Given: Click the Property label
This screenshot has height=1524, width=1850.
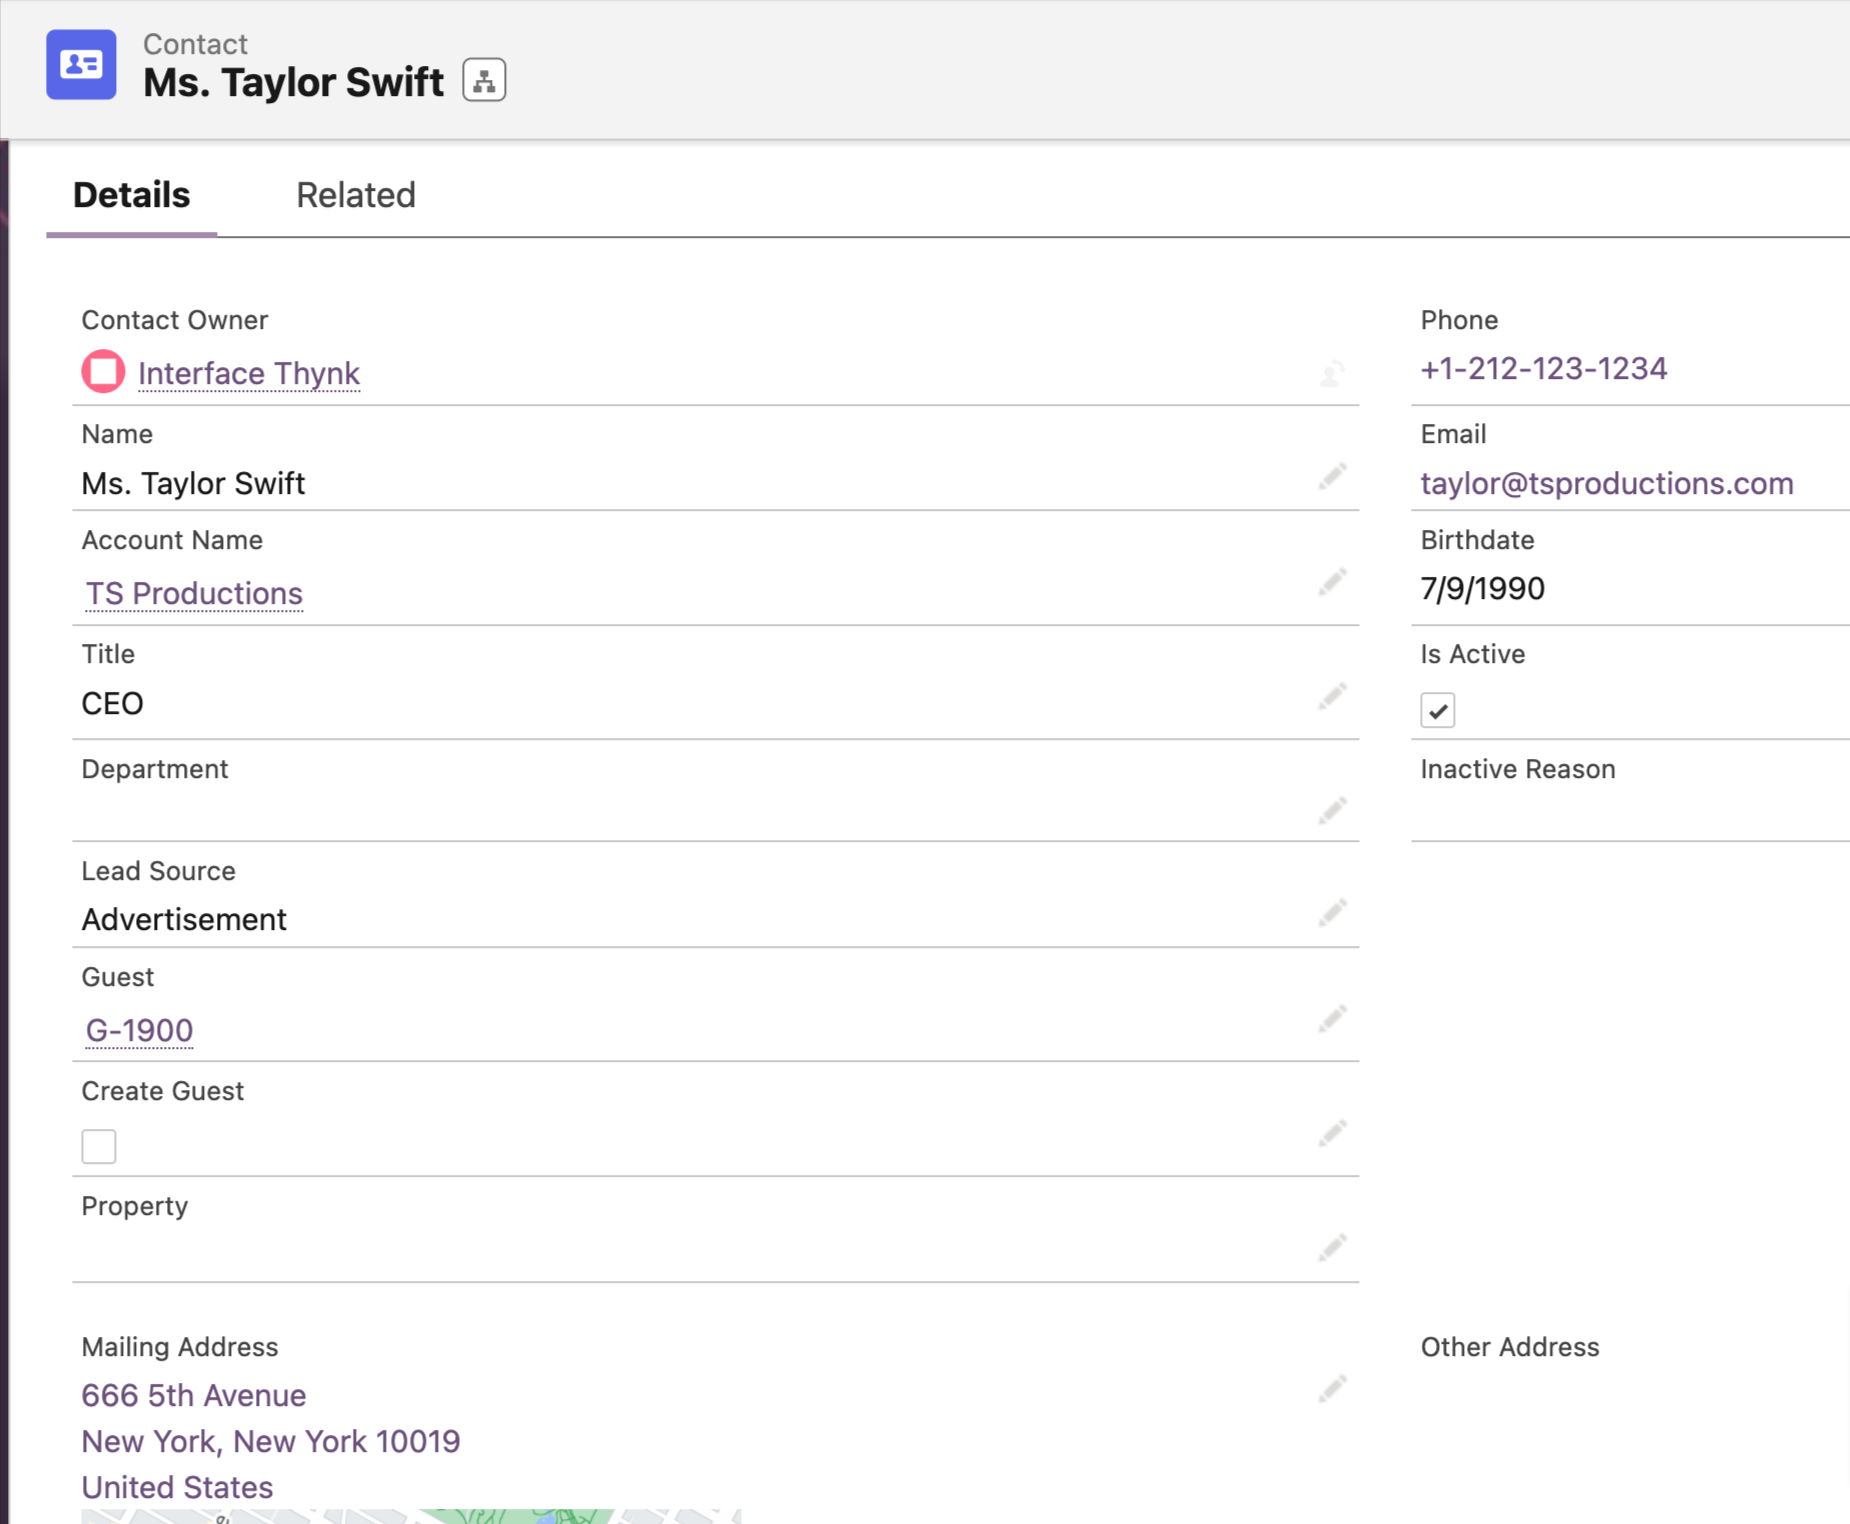Looking at the screenshot, I should pyautogui.click(x=135, y=1206).
